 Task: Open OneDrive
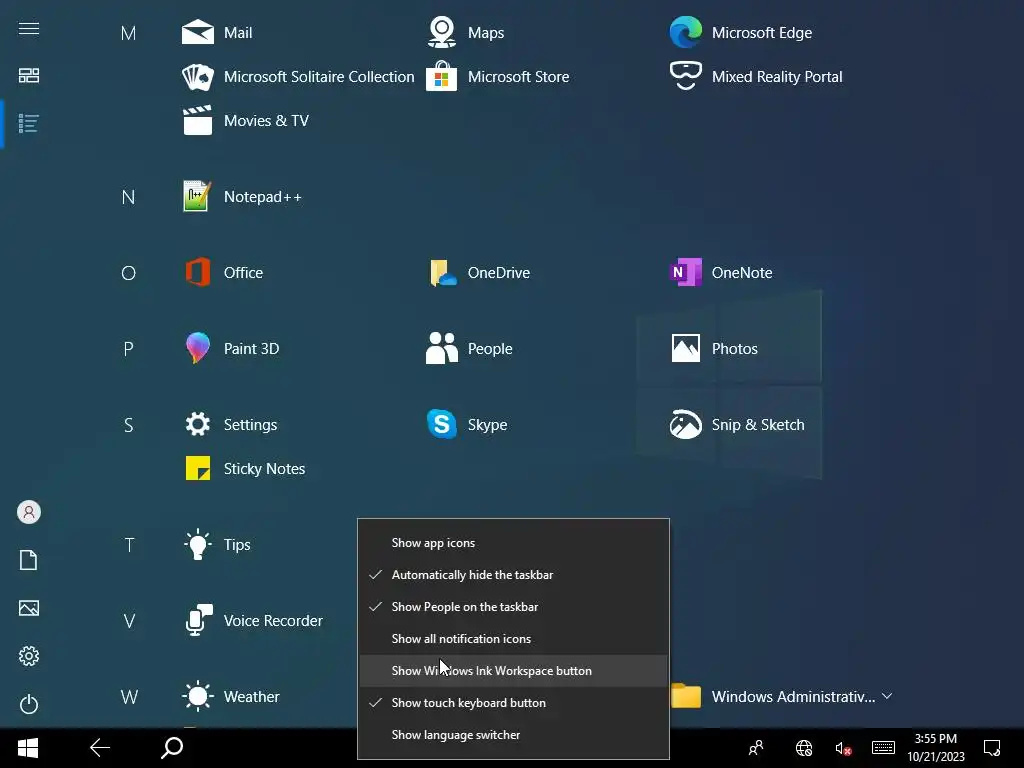[x=479, y=272]
